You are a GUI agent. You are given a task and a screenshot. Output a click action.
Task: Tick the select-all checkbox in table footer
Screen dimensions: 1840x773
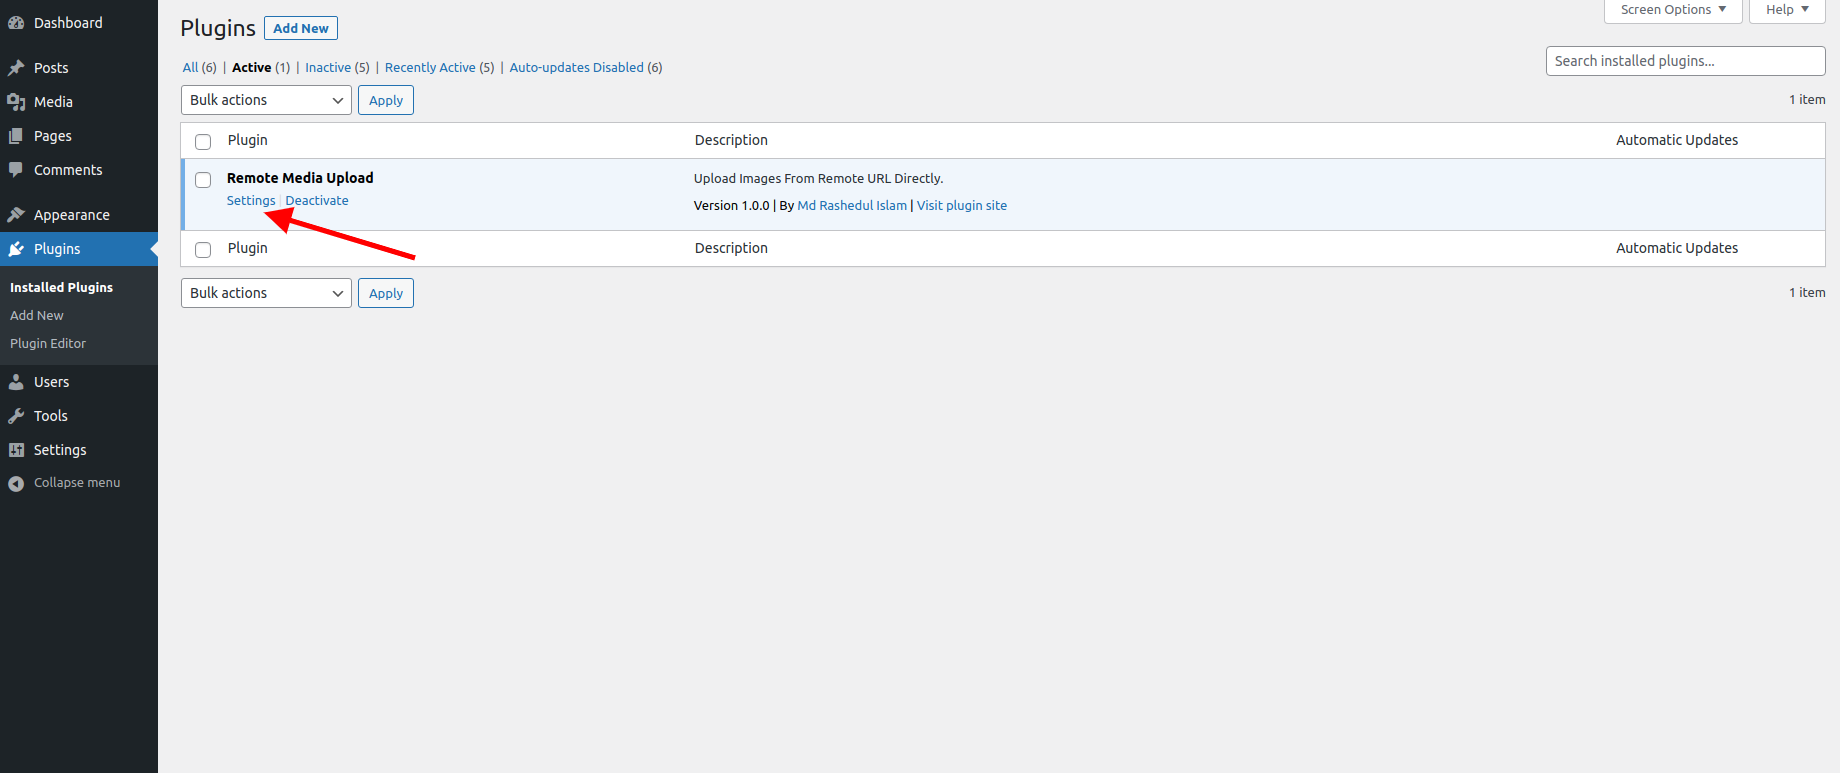tap(203, 249)
